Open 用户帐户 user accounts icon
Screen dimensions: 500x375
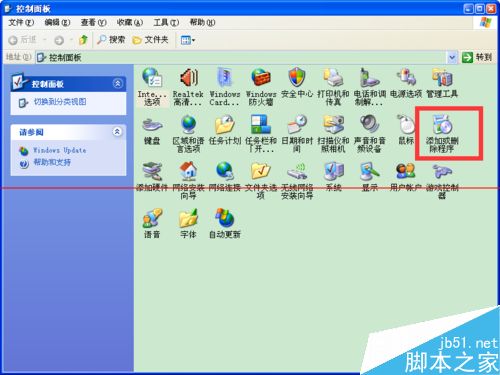[x=406, y=177]
